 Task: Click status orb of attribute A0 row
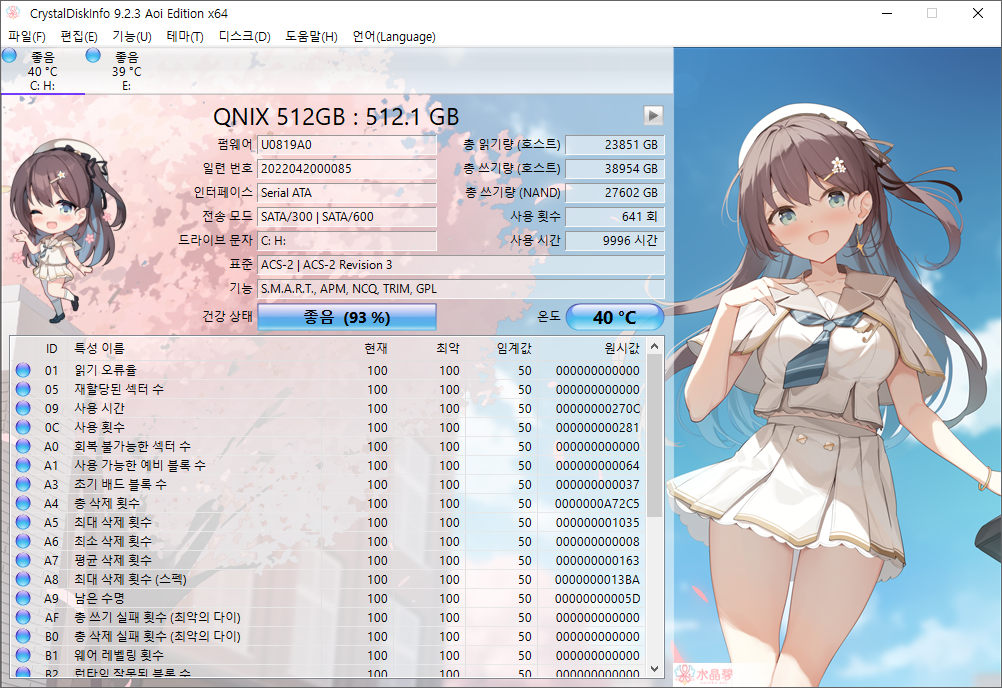tap(23, 446)
